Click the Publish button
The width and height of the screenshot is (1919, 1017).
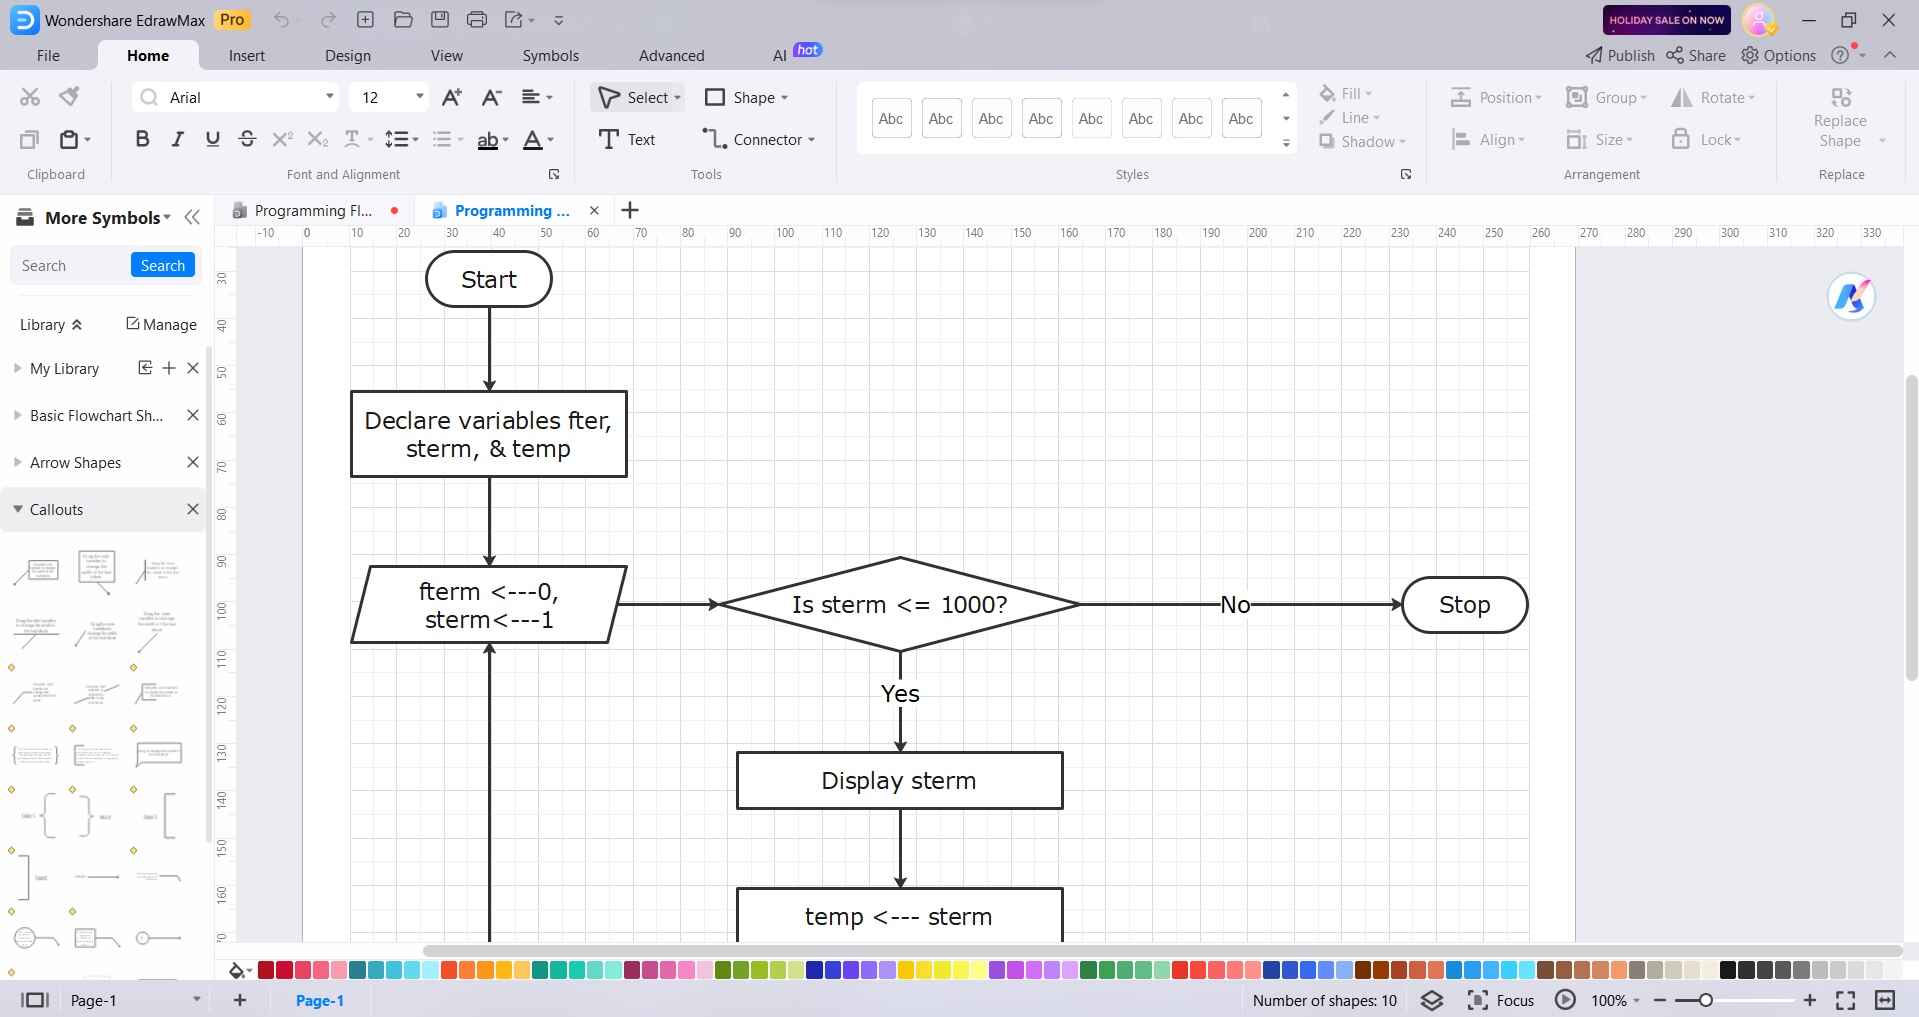tap(1618, 55)
